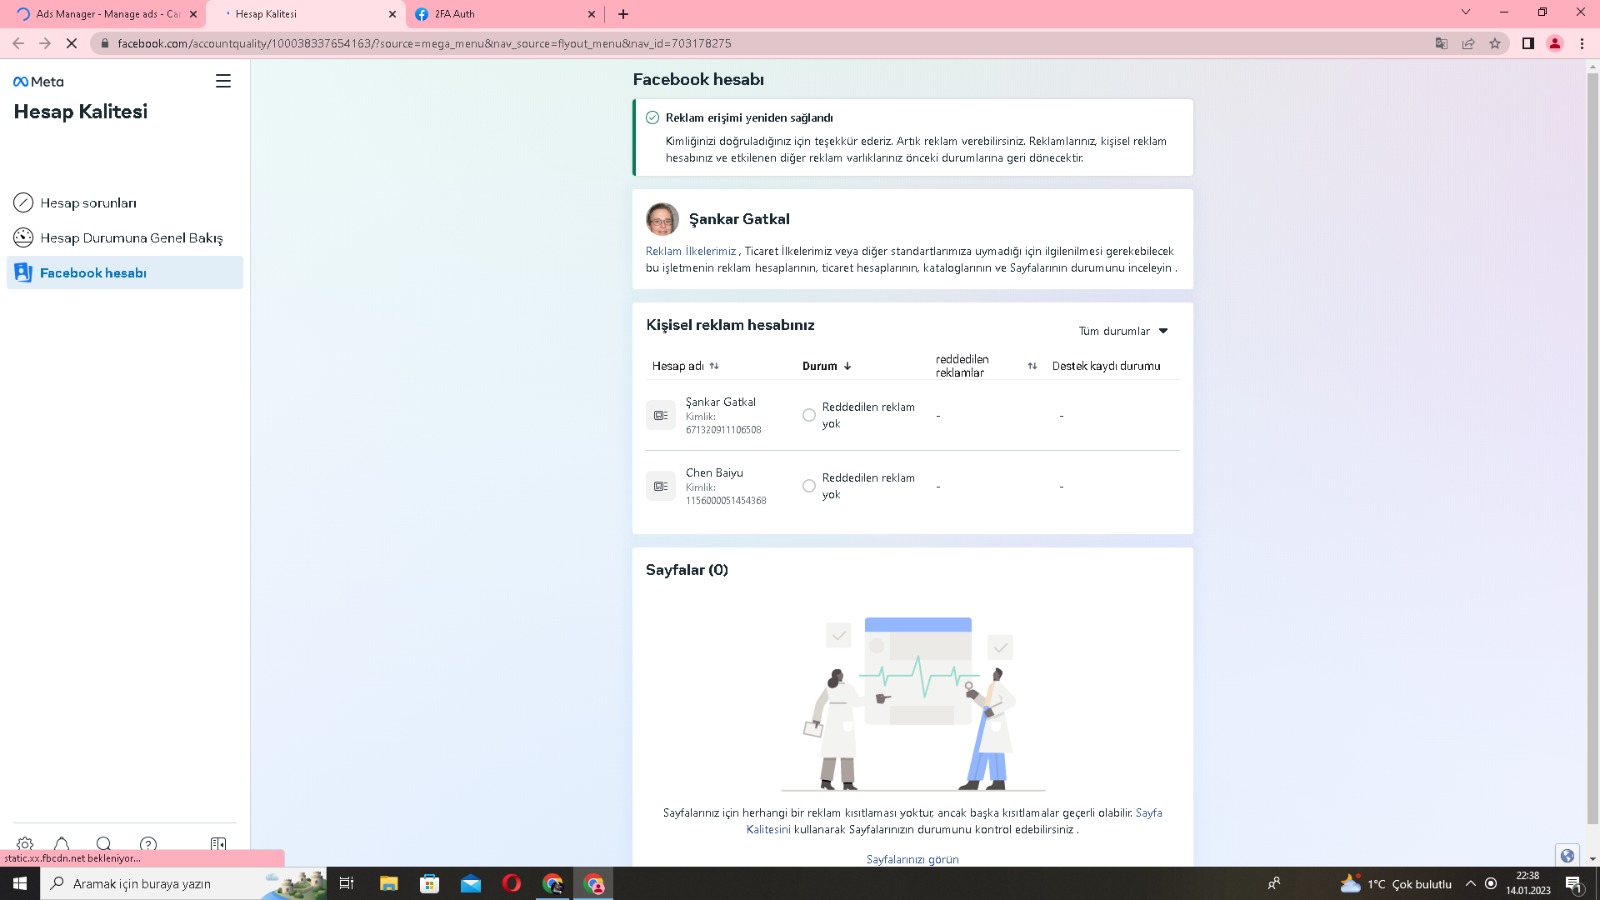The width and height of the screenshot is (1600, 900).
Task: Click the ad account icon for Şankar Gatkal row
Action: (661, 415)
